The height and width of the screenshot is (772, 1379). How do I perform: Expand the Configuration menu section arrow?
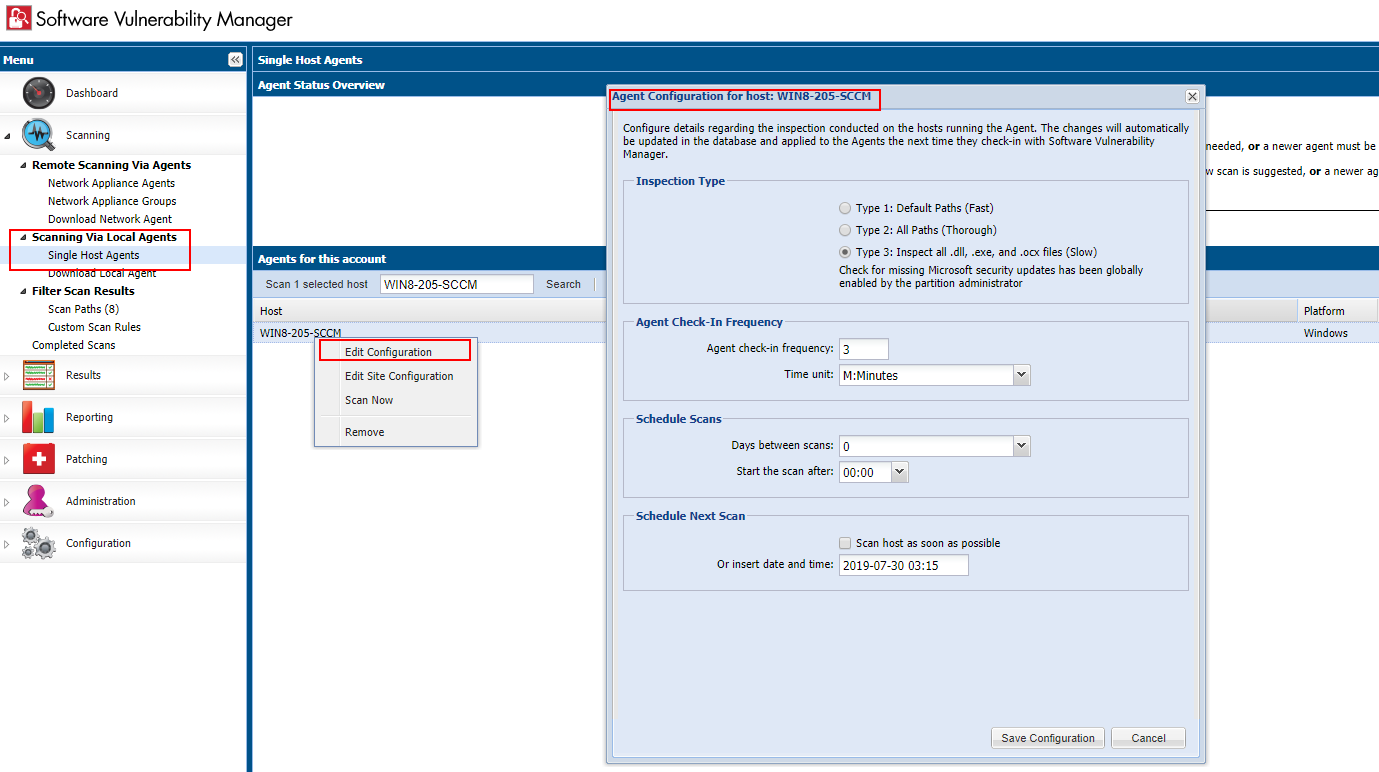pyautogui.click(x=7, y=544)
